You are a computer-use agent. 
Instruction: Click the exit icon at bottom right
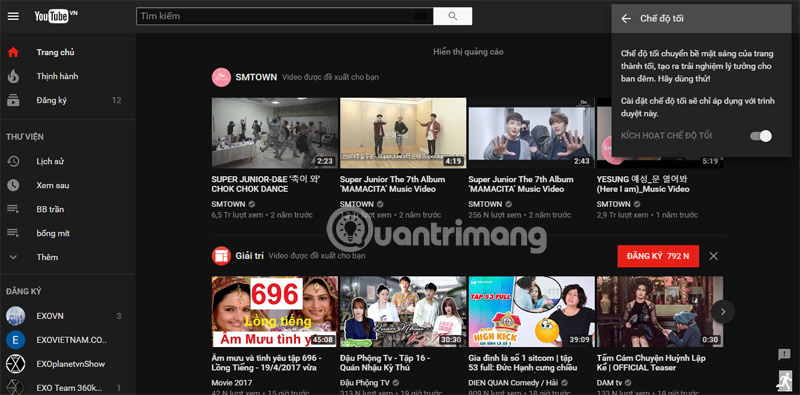point(784,380)
